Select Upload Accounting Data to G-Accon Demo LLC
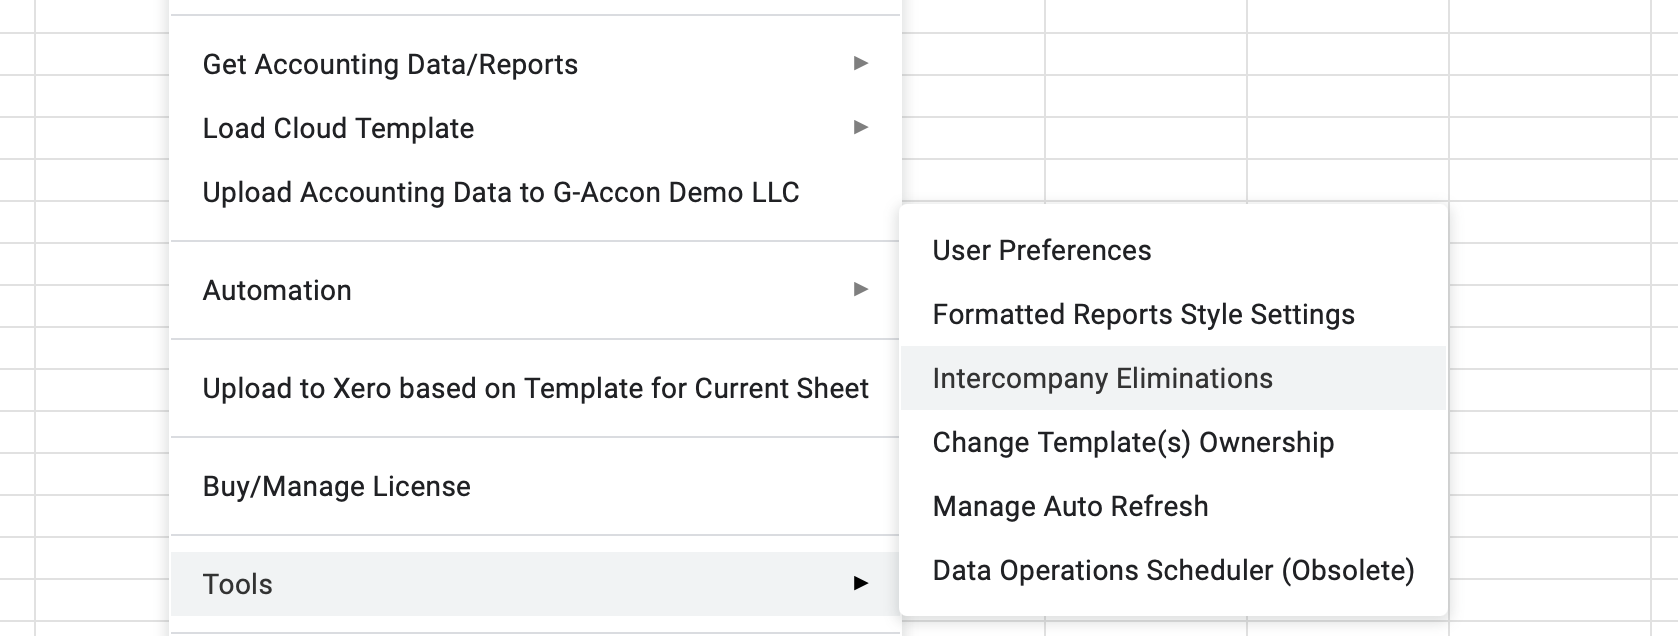 [500, 193]
